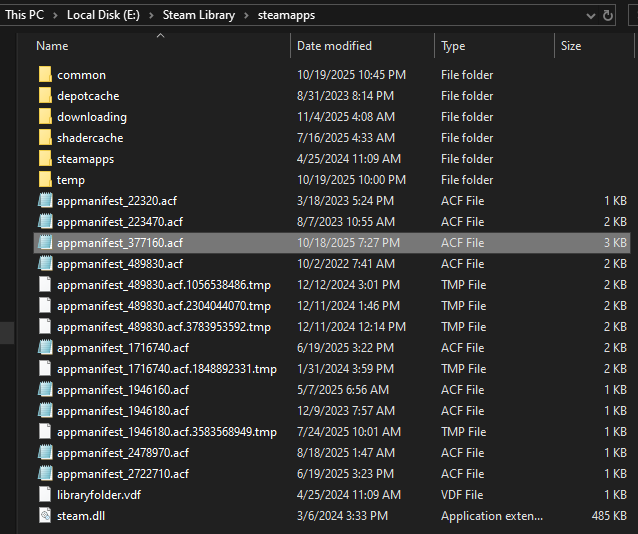This screenshot has width=638, height=534.
Task: Click the libraryfolder.vdf file icon
Action: coord(45,495)
